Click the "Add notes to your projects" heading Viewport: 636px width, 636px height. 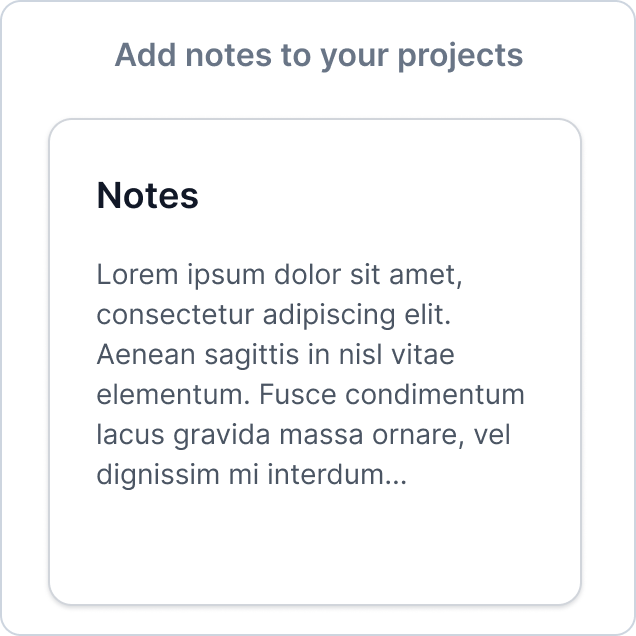pos(319,56)
